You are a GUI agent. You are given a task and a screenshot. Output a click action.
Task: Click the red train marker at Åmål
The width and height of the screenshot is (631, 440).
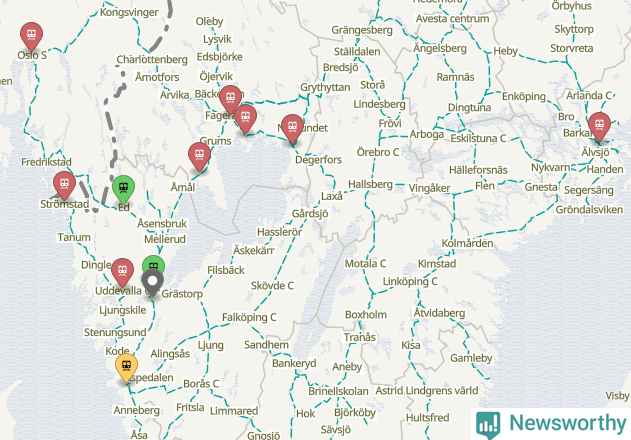pos(199,156)
